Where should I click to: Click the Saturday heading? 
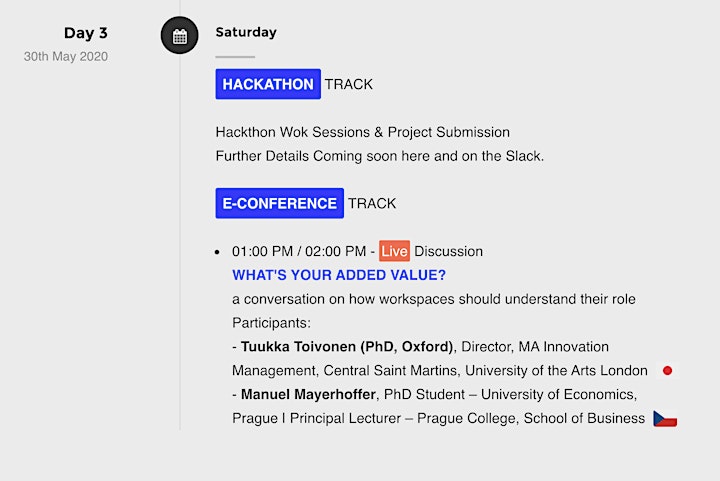click(x=246, y=32)
